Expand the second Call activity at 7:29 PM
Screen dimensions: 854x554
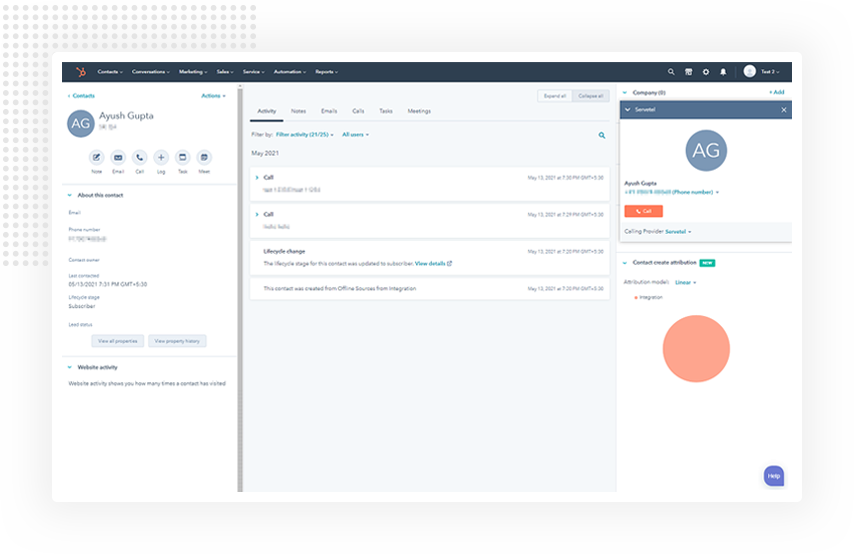tap(257, 215)
